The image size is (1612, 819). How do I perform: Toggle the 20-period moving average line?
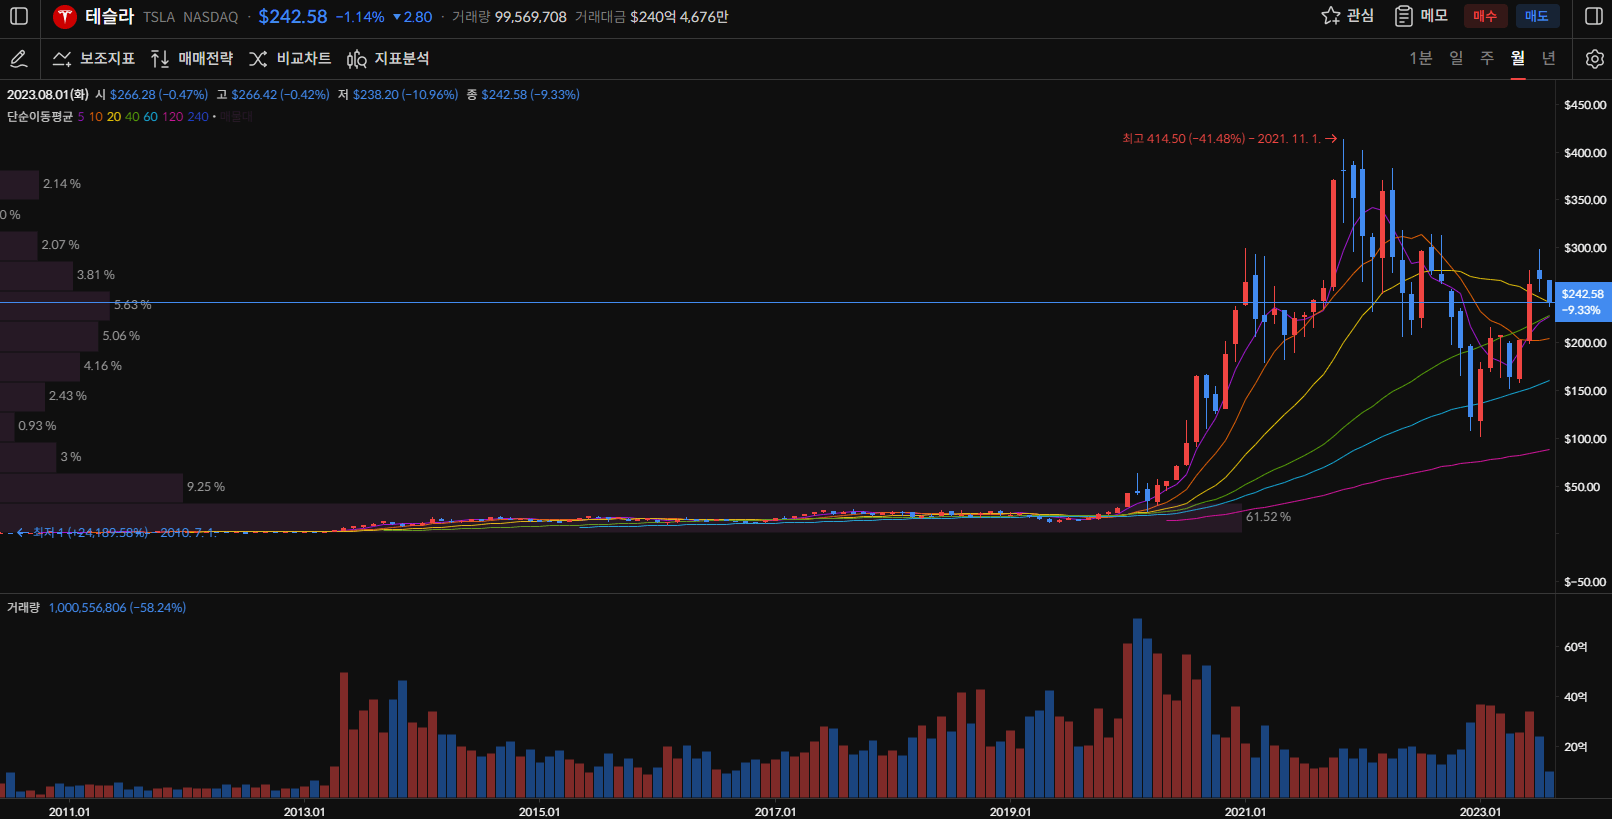(x=114, y=117)
